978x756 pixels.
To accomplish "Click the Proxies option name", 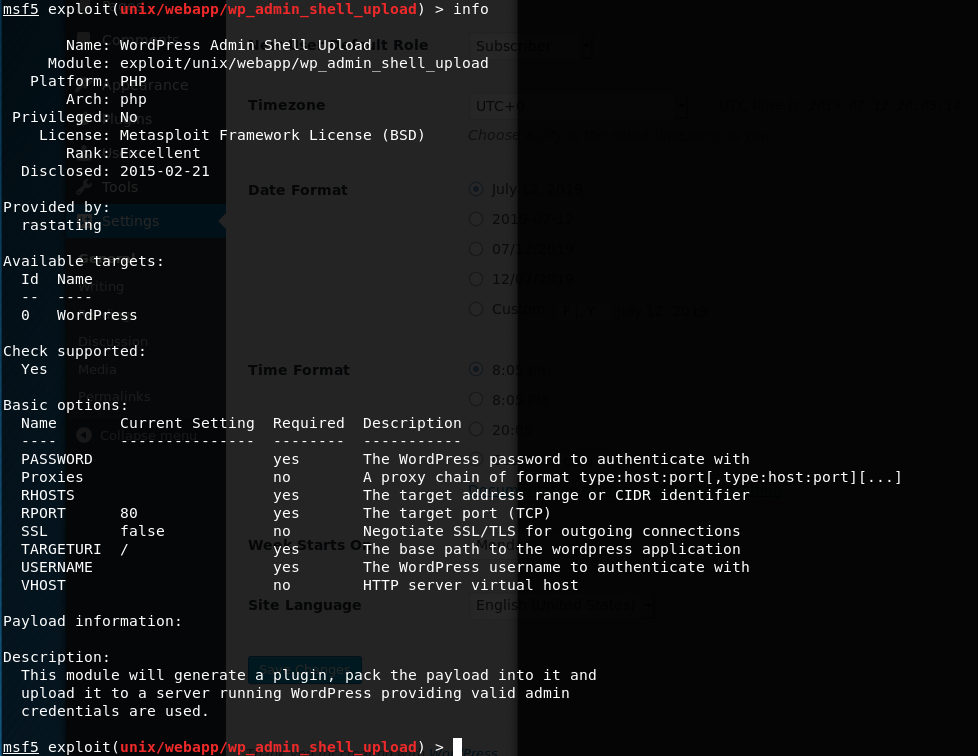I will tap(52, 477).
